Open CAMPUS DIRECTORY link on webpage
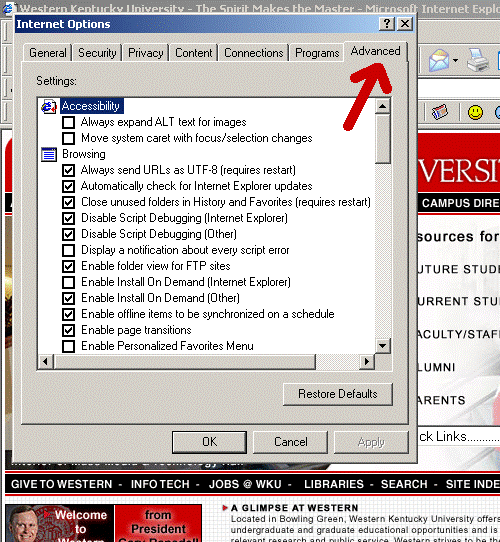This screenshot has height=542, width=500. tap(461, 203)
